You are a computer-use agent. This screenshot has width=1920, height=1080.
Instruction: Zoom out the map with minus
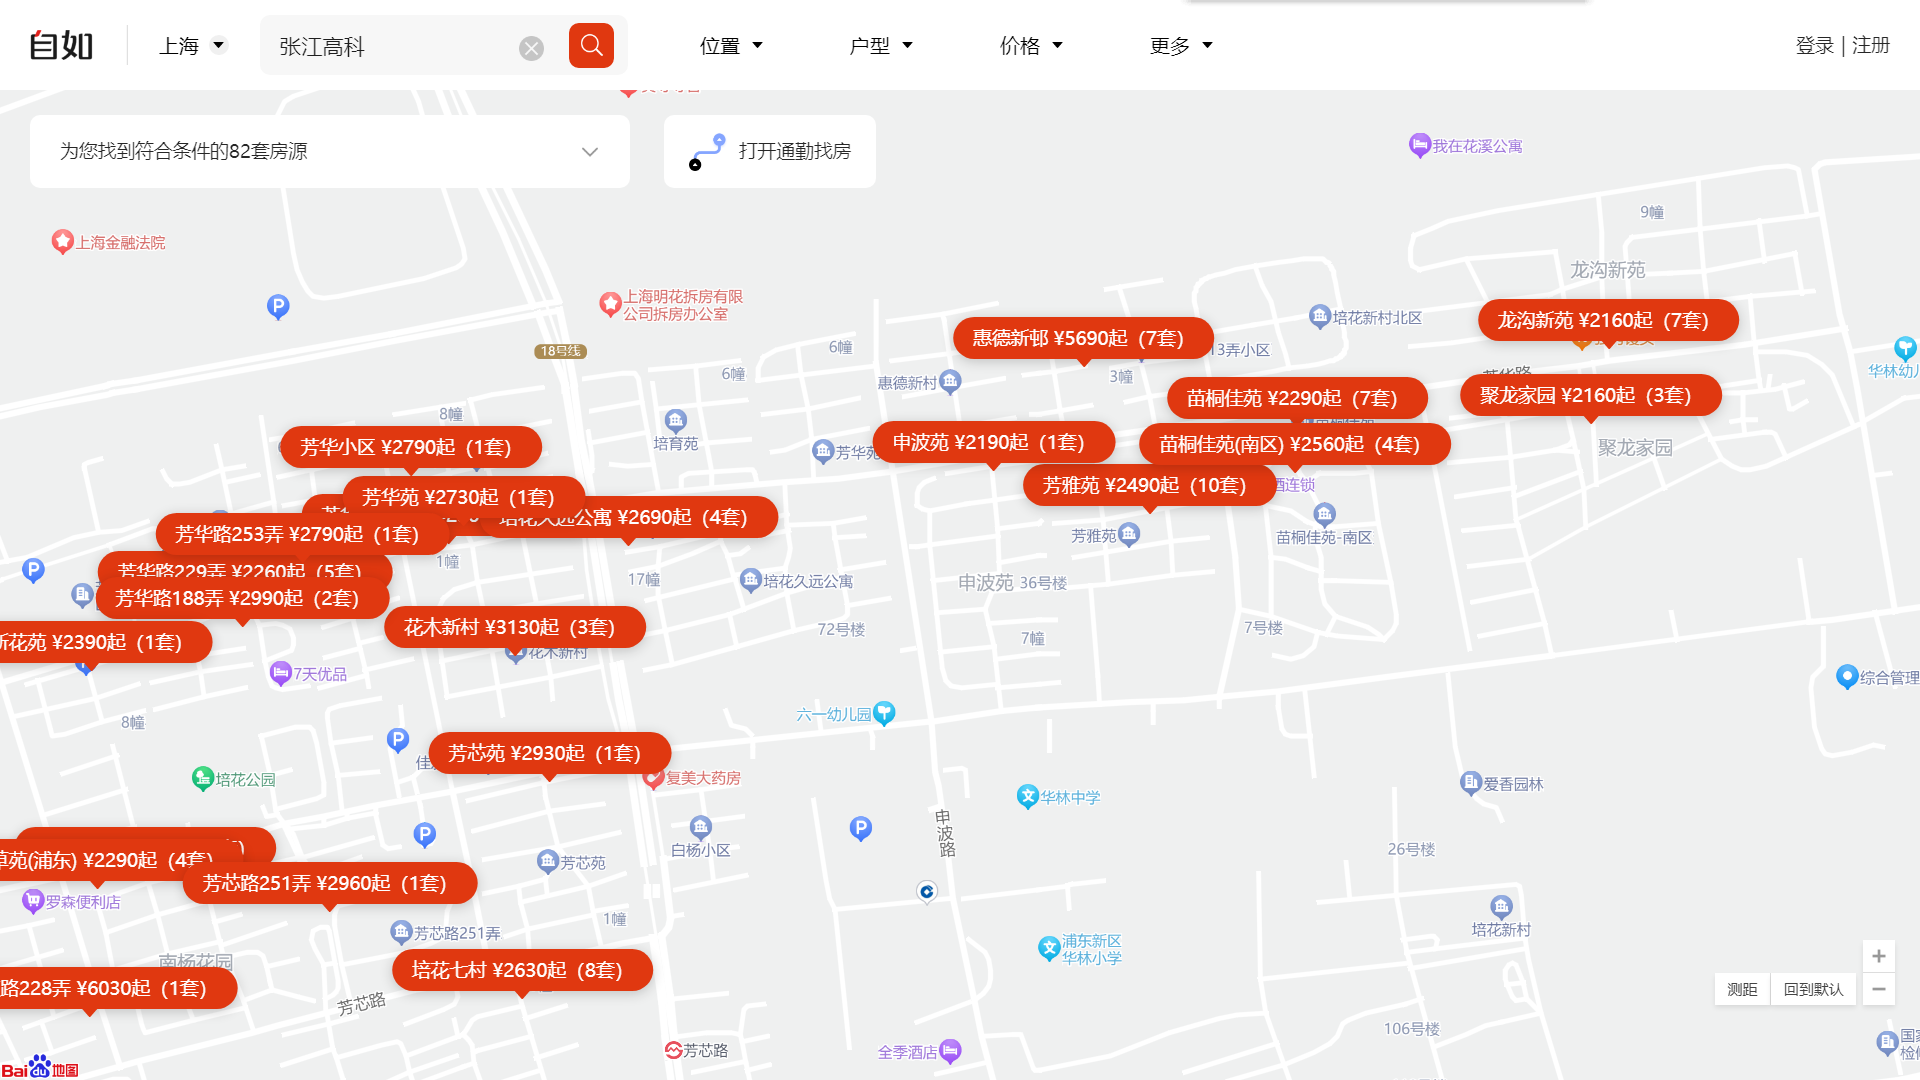[1878, 989]
